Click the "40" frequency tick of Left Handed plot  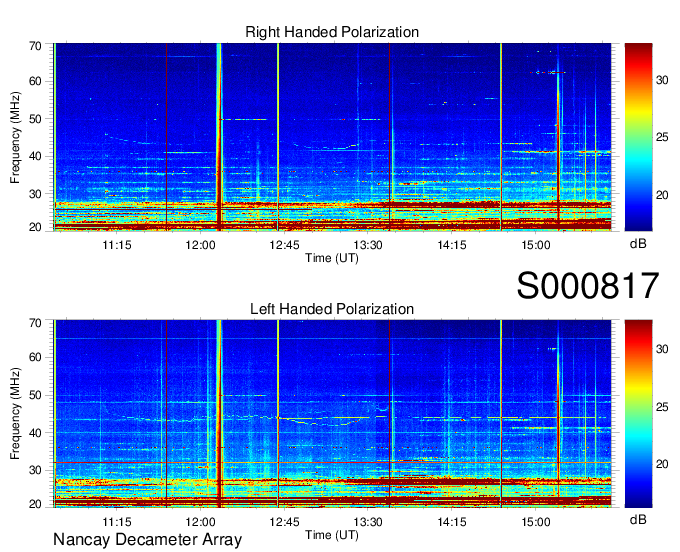pos(36,433)
